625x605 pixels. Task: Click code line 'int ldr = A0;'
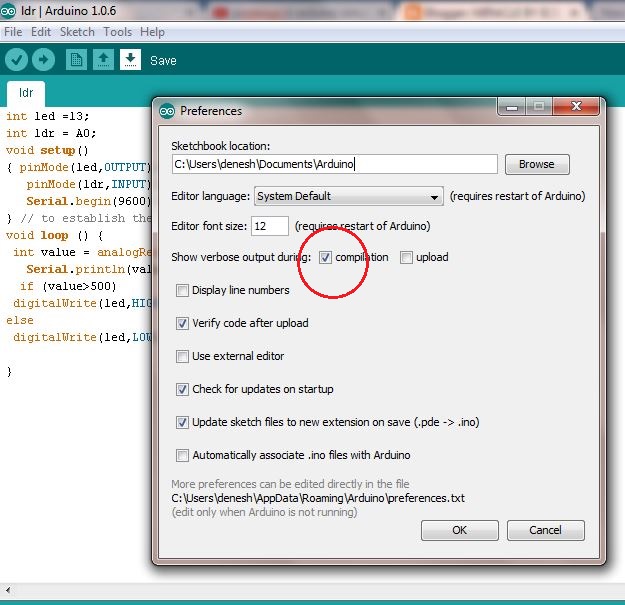tap(51, 134)
